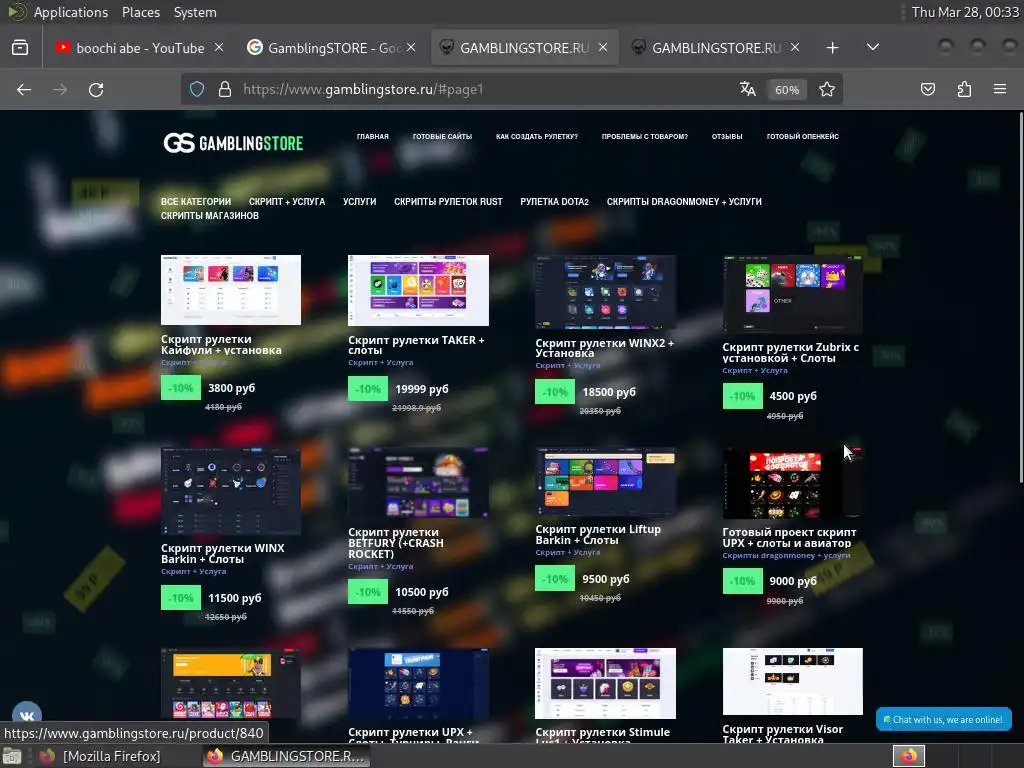Screen dimensions: 1024x768
Task: Open the Кайфули script product thumbnail
Action: click(231, 290)
